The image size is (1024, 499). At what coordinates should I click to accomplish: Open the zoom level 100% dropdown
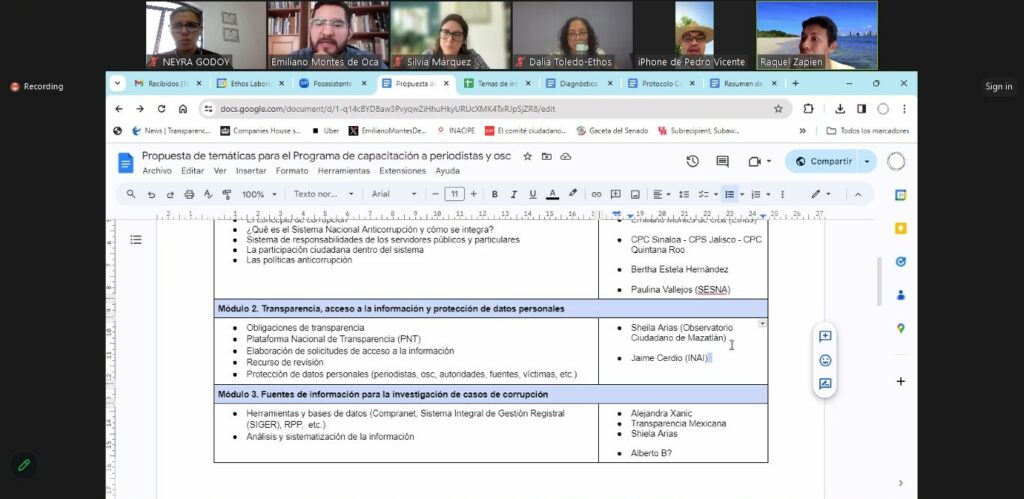tap(258, 194)
